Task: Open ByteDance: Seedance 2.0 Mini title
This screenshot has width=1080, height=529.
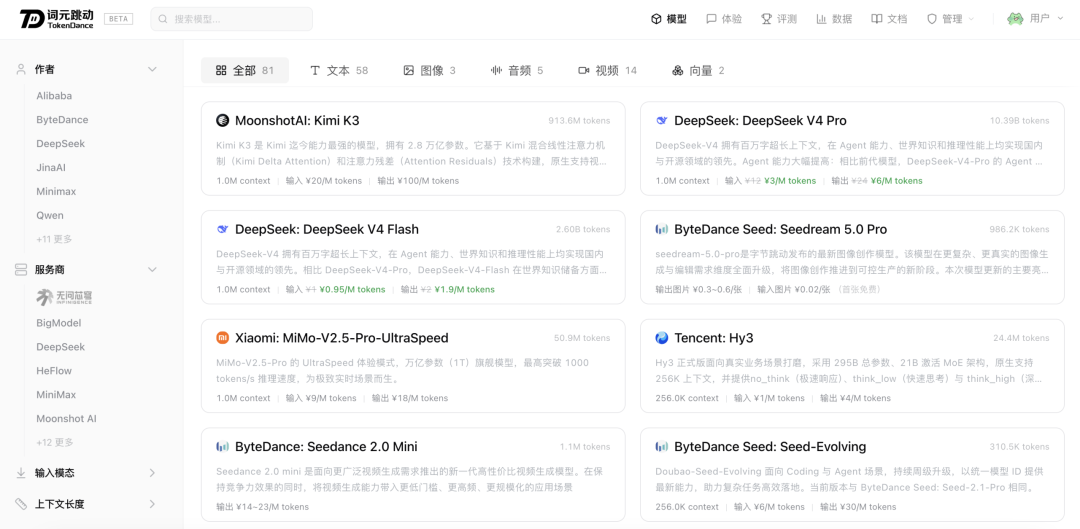Action: (x=326, y=446)
